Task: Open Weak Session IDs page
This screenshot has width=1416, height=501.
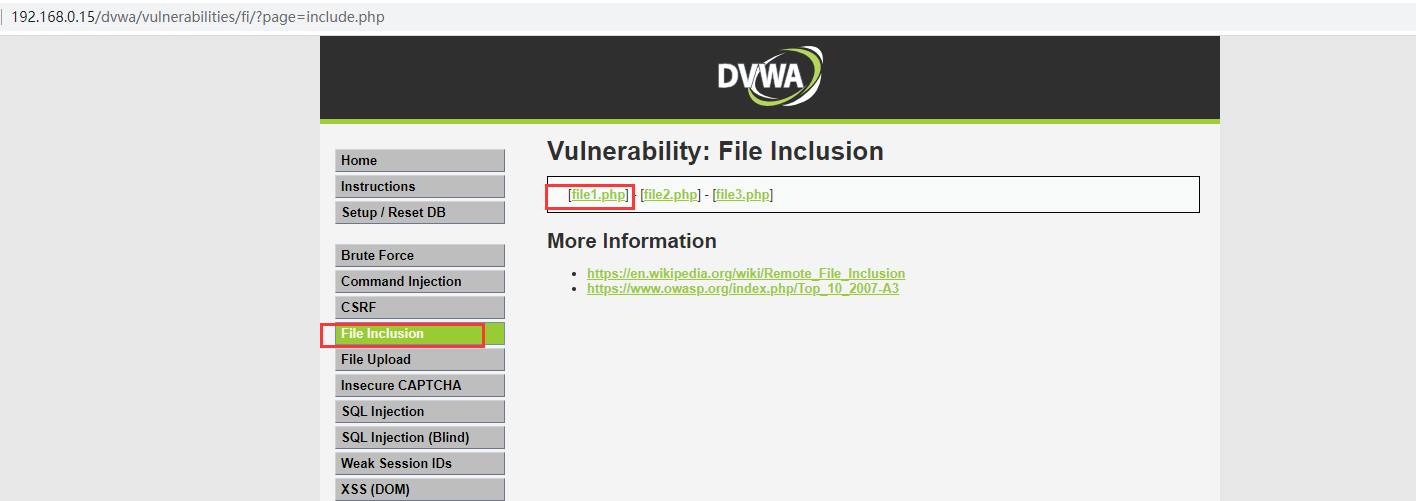Action: (419, 464)
